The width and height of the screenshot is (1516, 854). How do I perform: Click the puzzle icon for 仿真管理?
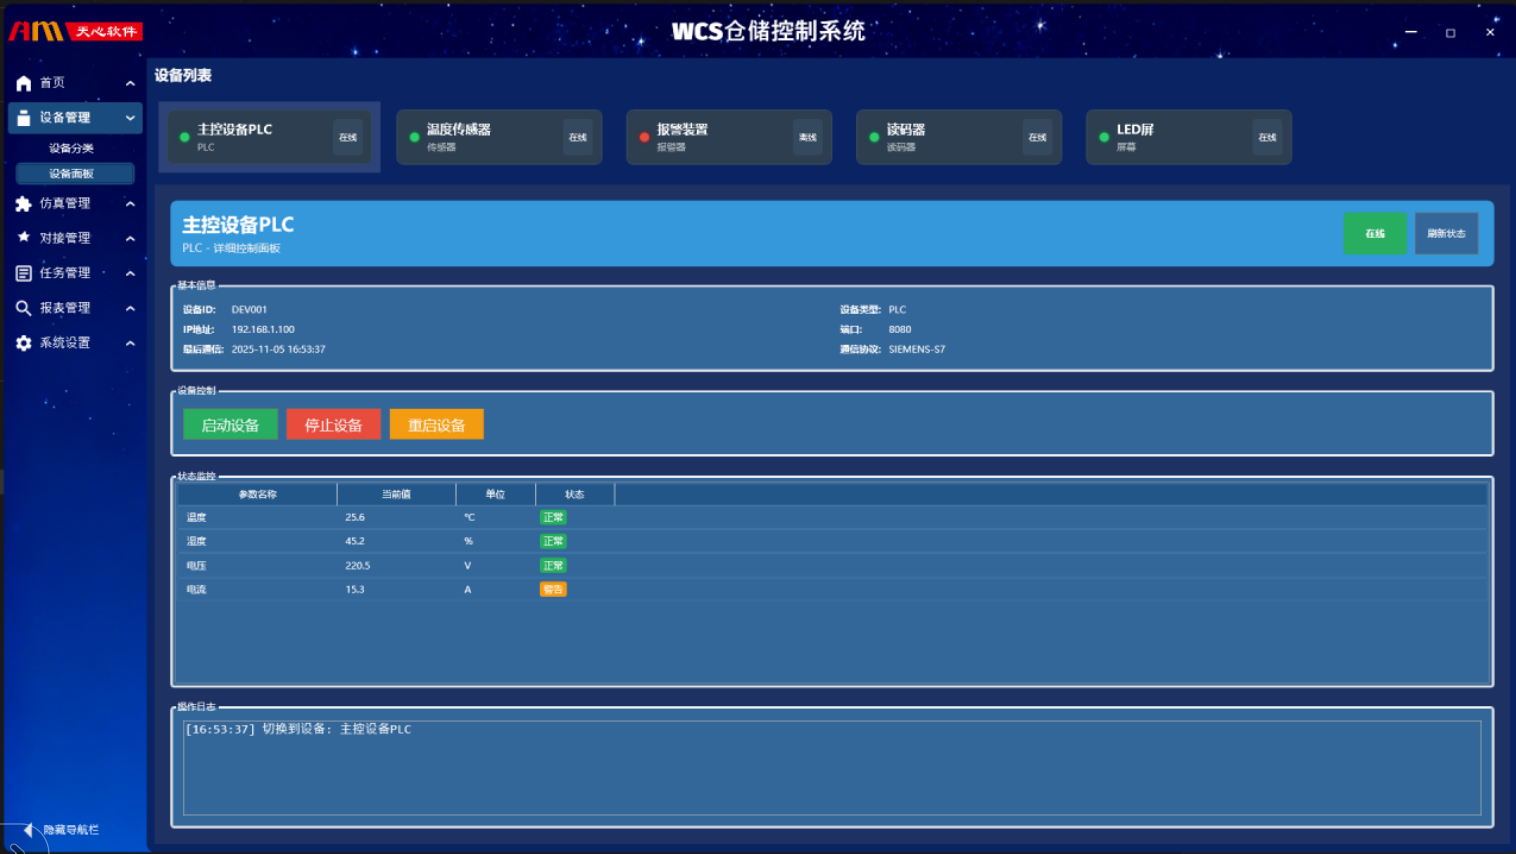[x=24, y=203]
